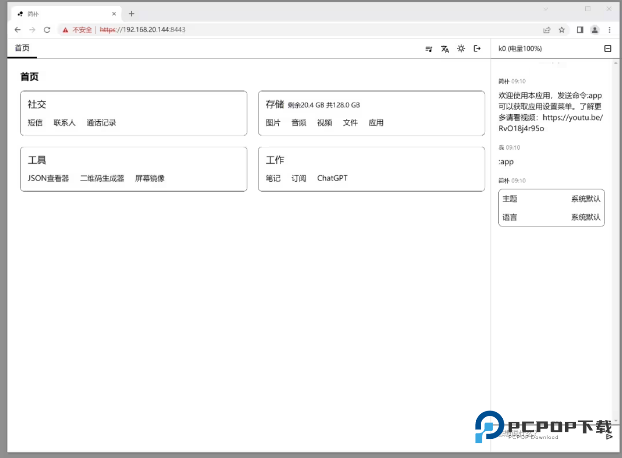Open the 语言 system default setting
This screenshot has width=622, height=458.
pyautogui.click(x=585, y=217)
